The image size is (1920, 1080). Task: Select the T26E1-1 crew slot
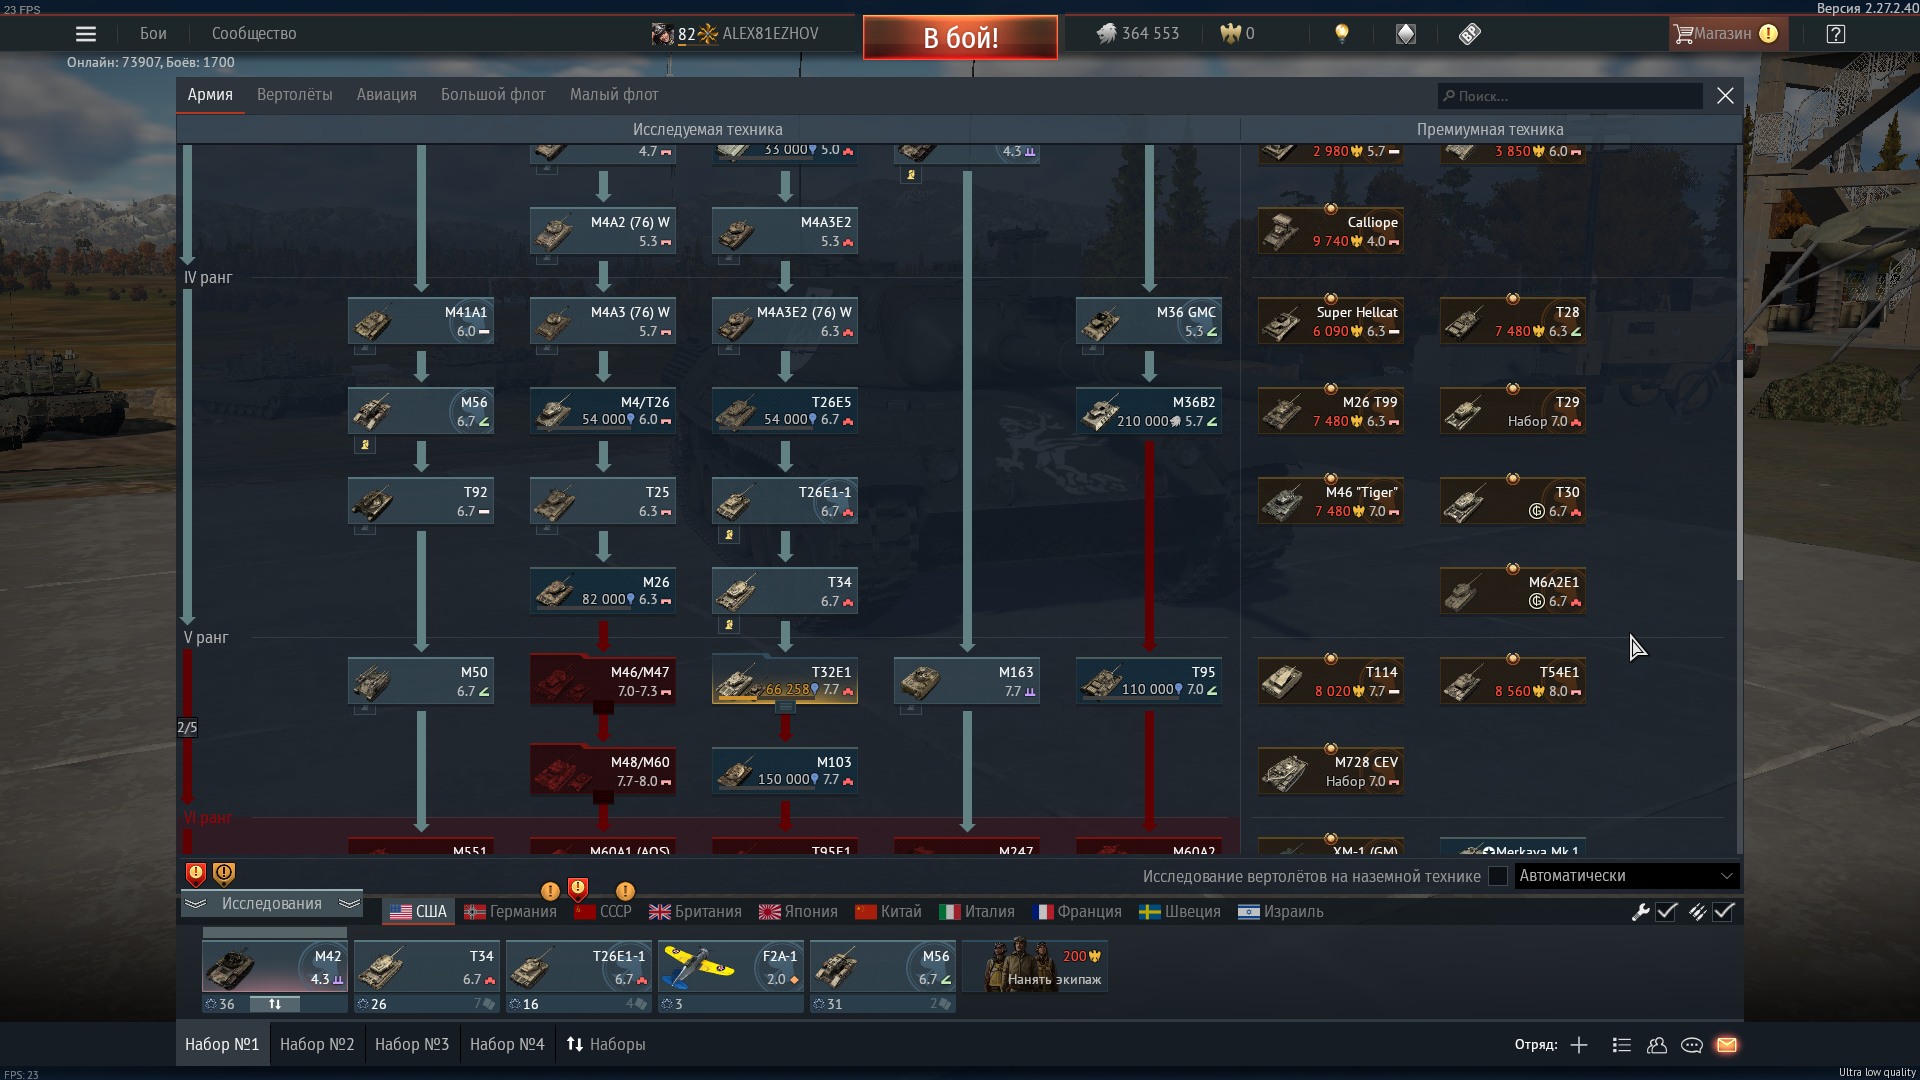point(579,966)
